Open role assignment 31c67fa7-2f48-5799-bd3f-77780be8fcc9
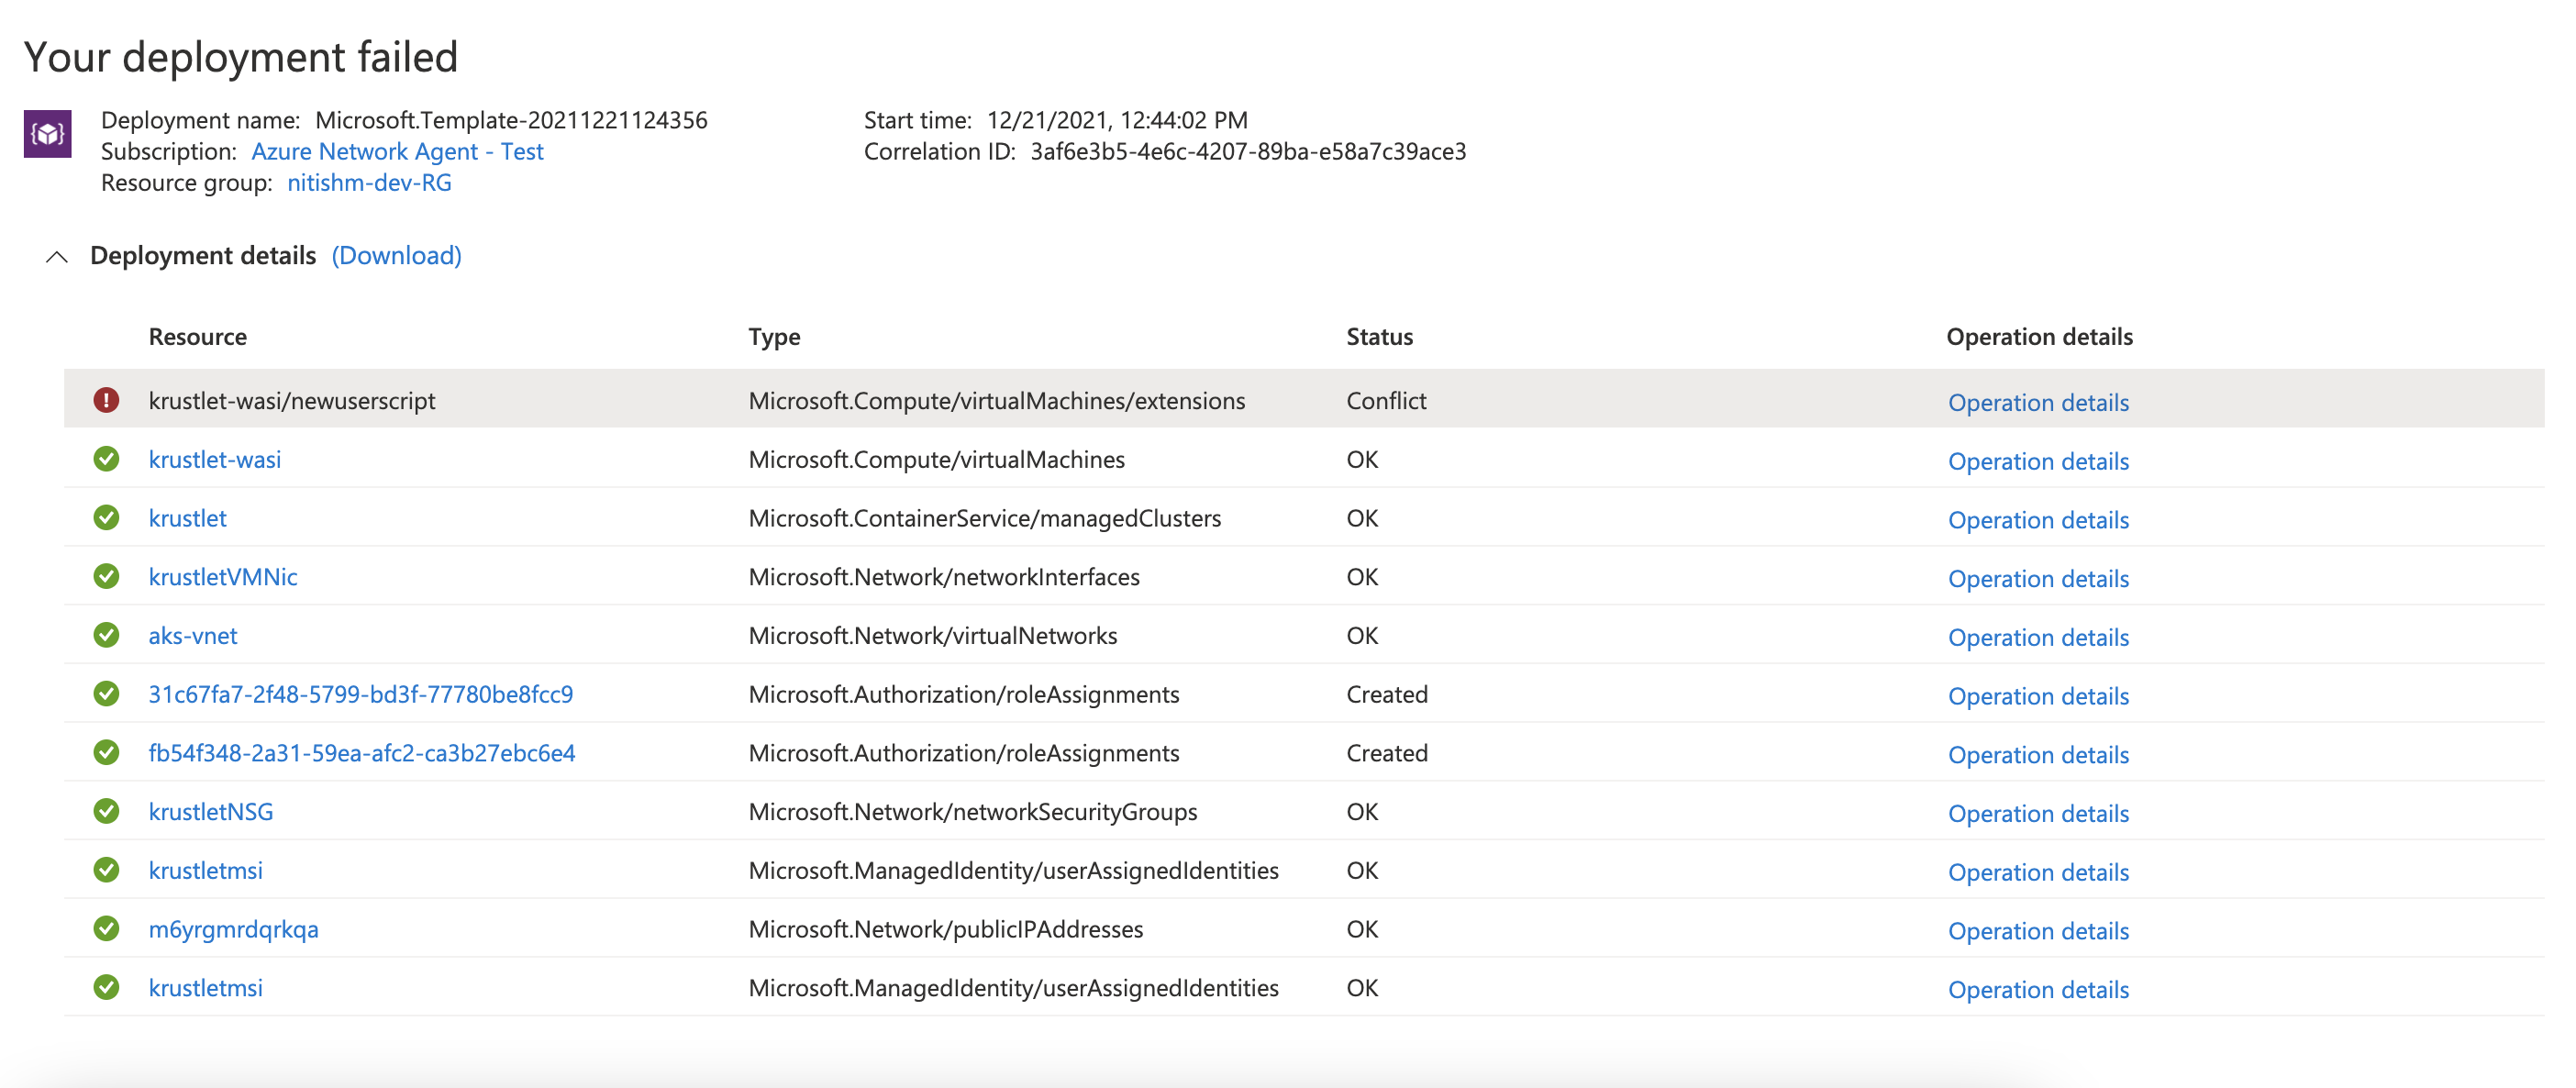Screen dimensions: 2576x1088 pyautogui.click(x=362, y=694)
